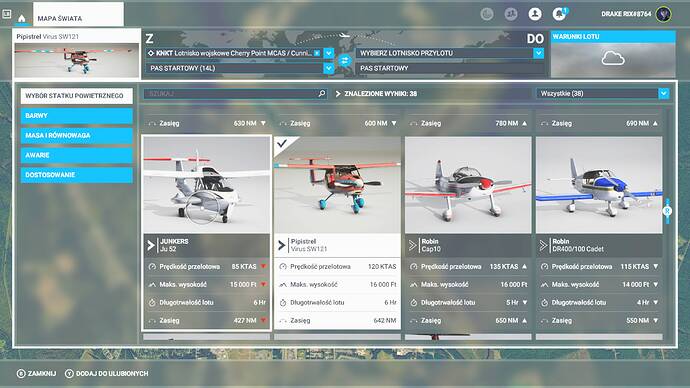690x388 pixels.
Task: Click Robin Cap10 Długotrwałość lotu 5 Hr
Action: [468, 303]
